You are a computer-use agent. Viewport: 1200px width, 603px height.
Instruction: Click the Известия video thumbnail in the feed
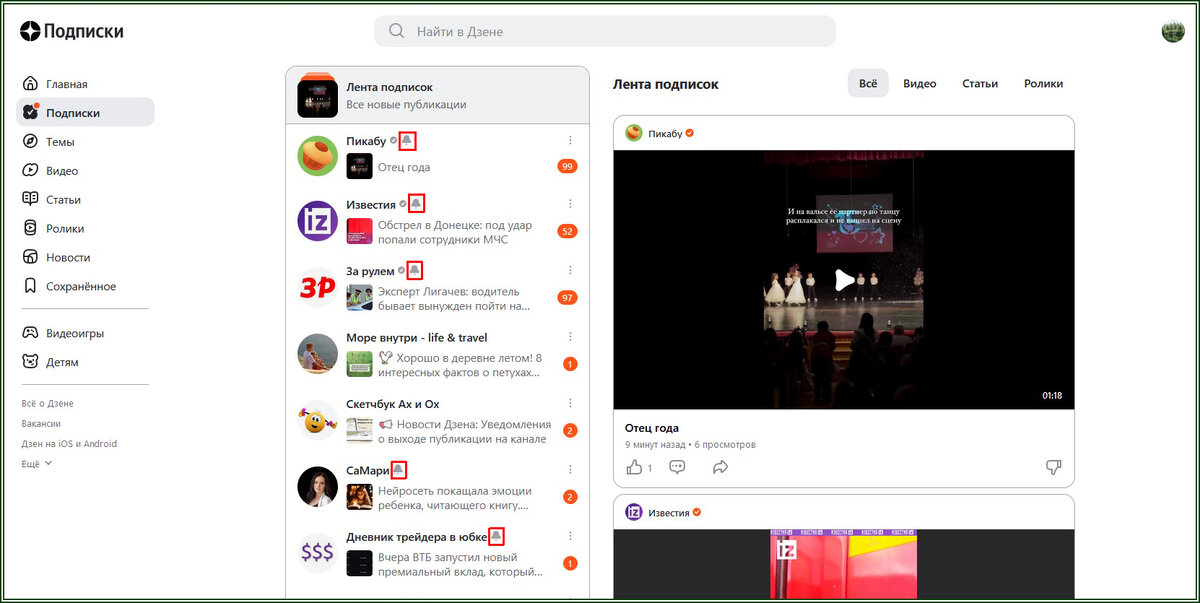(844, 566)
